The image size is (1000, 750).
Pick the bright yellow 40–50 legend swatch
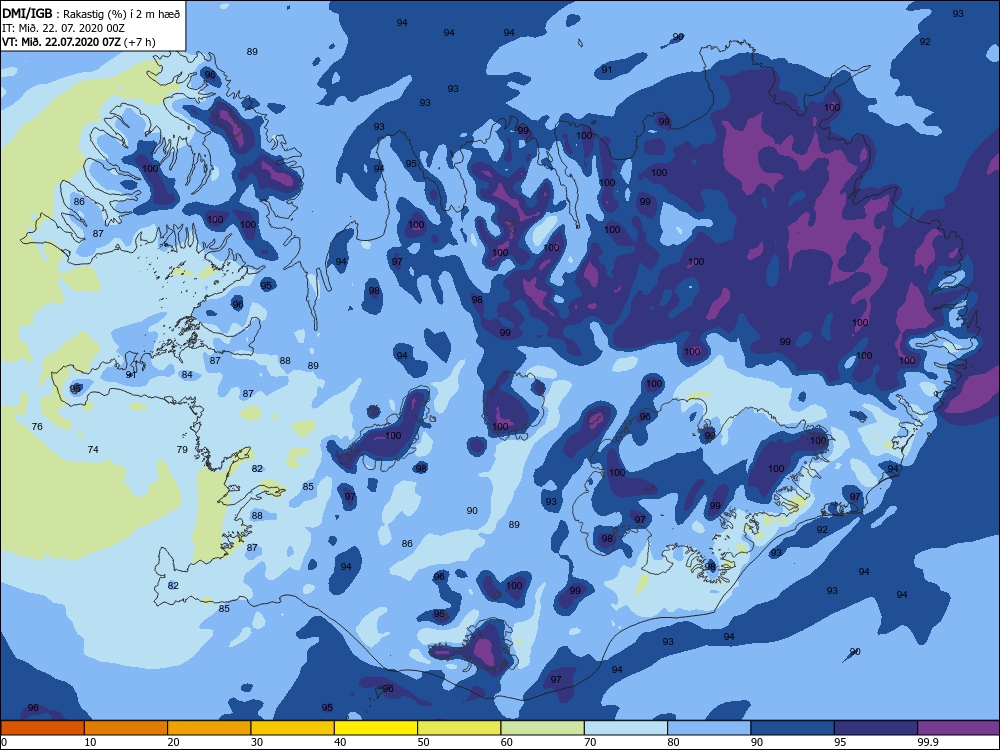pyautogui.click(x=376, y=728)
